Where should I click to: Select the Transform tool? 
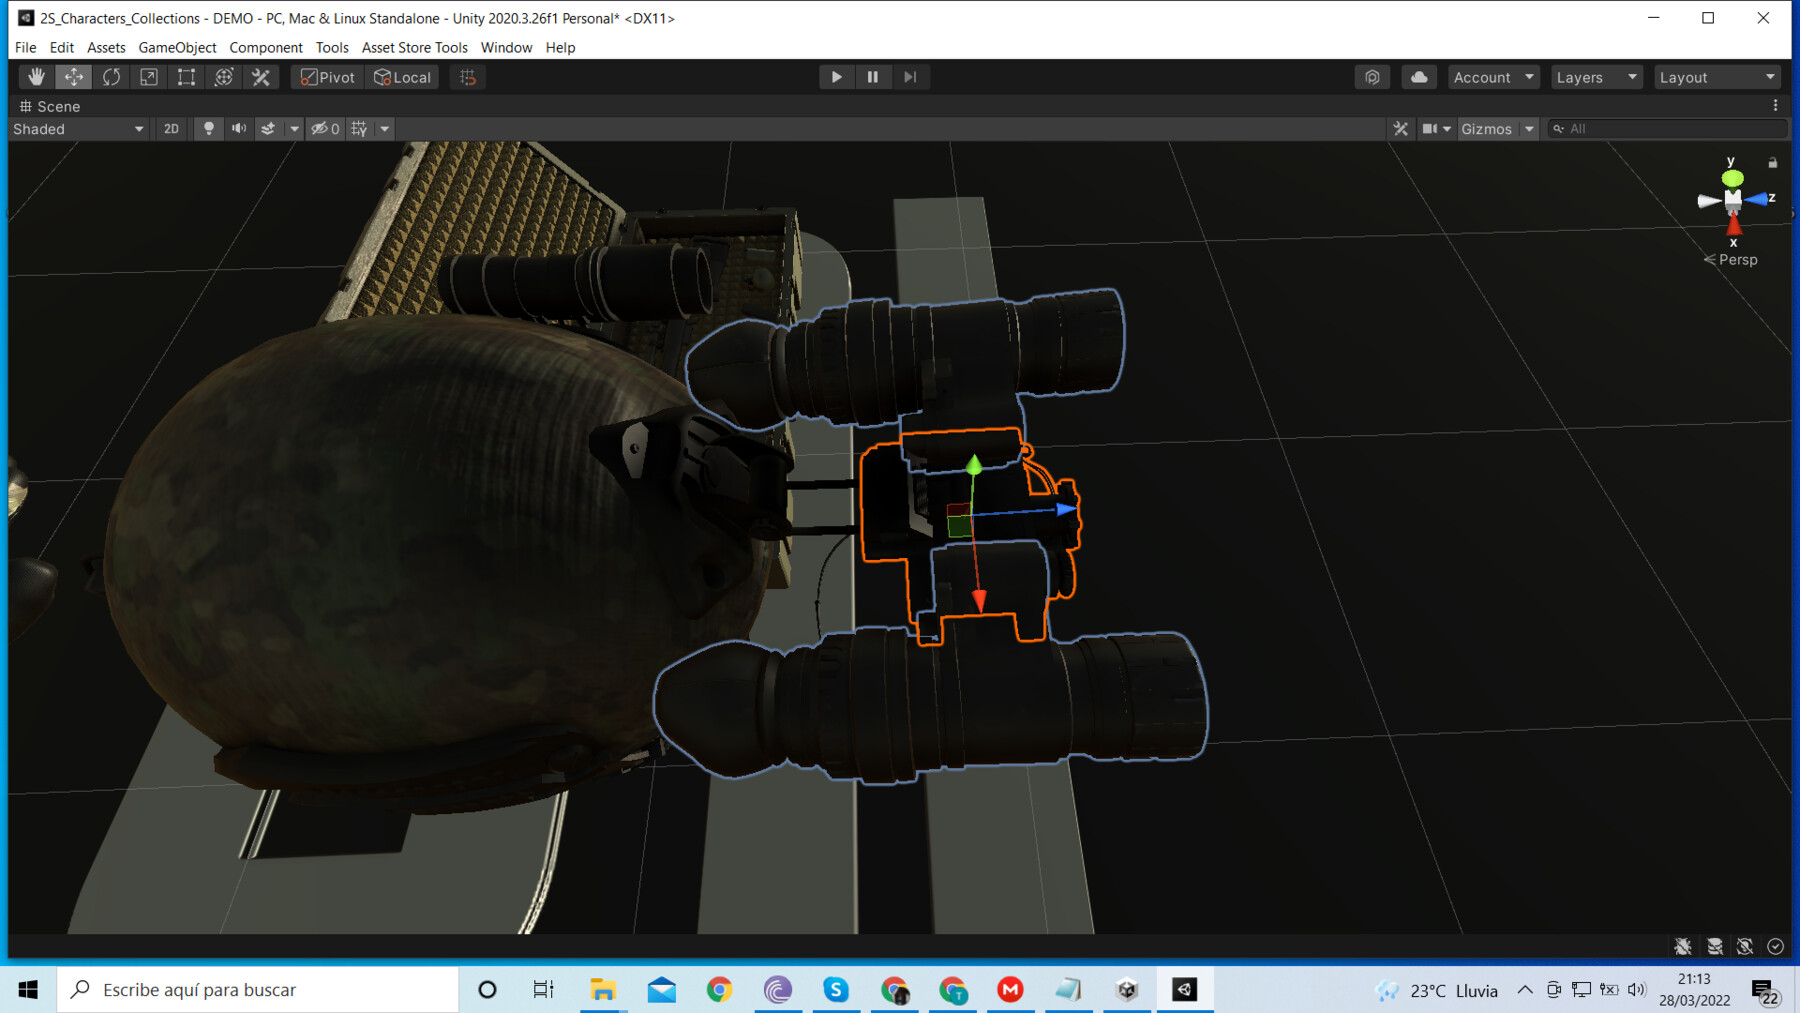(224, 77)
